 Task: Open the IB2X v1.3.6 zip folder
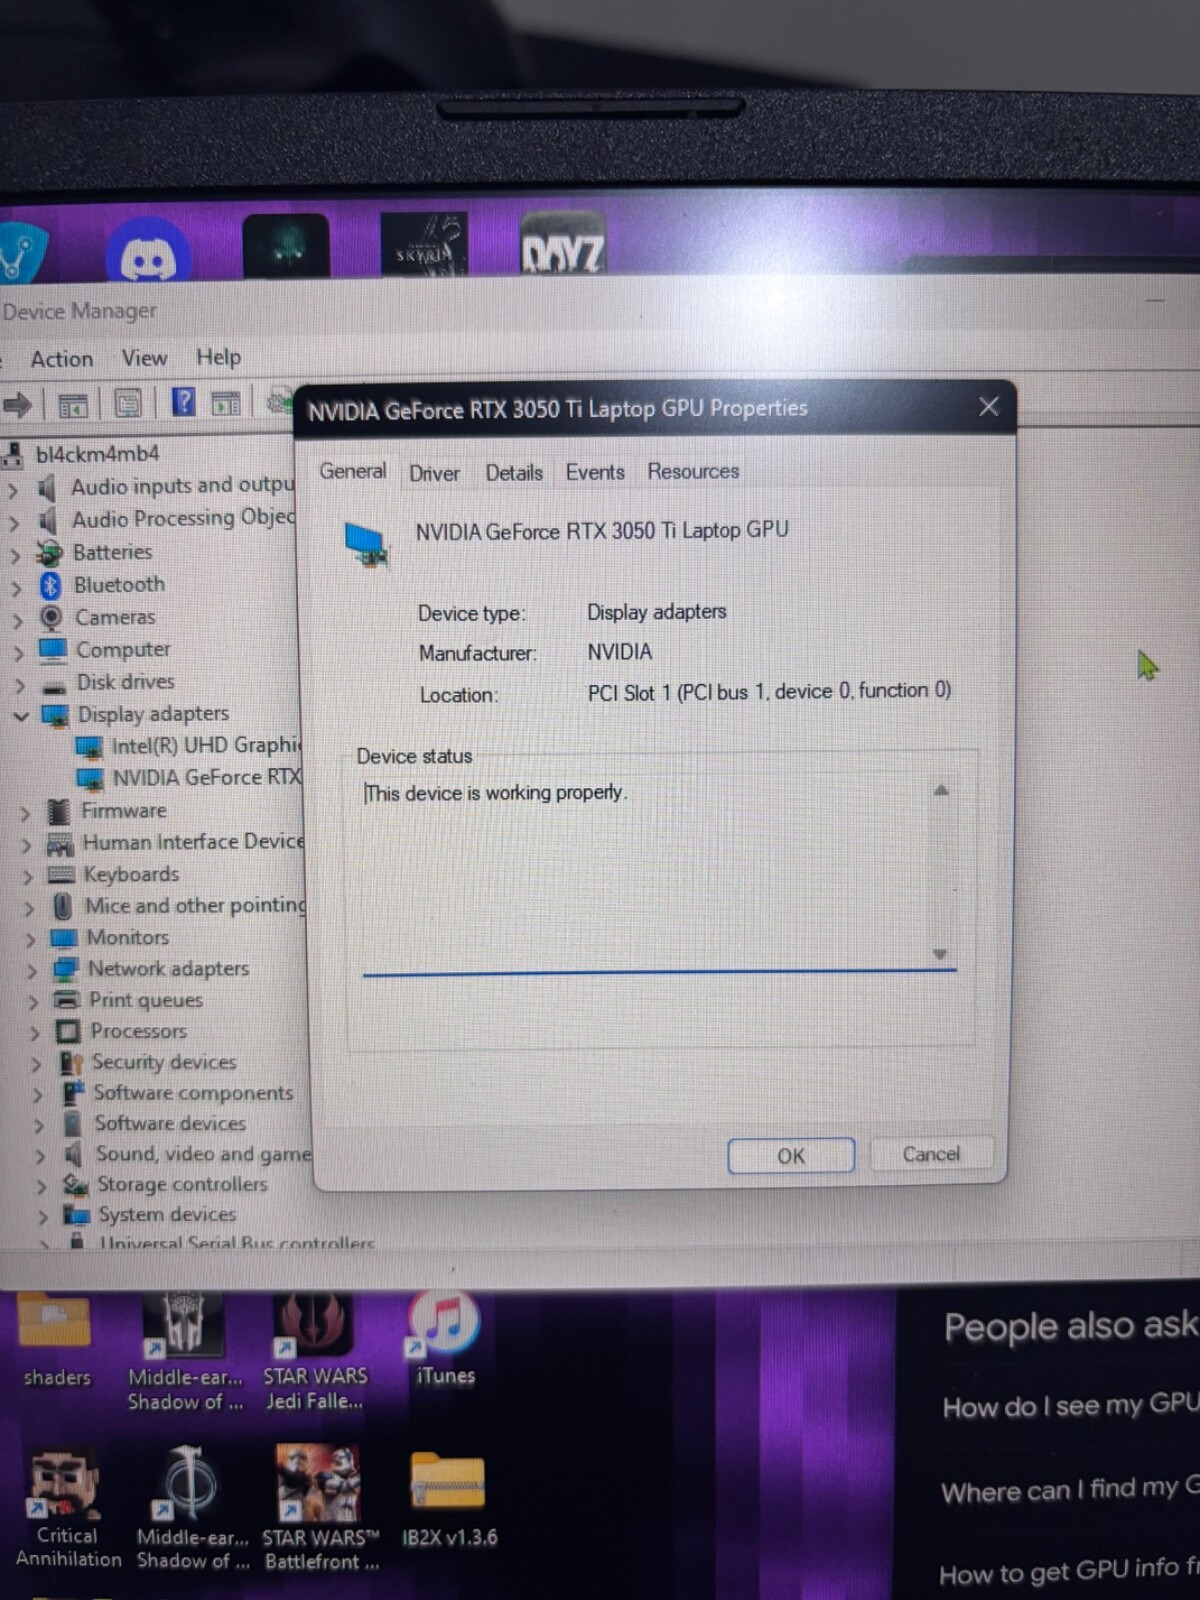coord(449,1498)
